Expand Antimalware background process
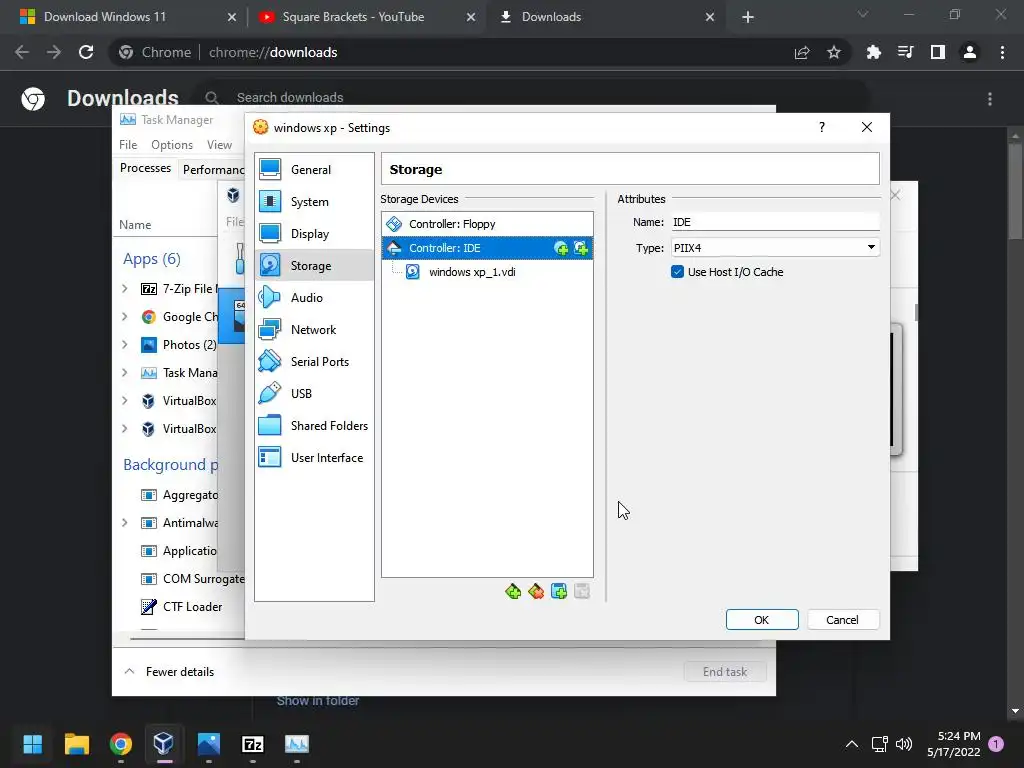Image resolution: width=1024 pixels, height=768 pixels. (125, 523)
